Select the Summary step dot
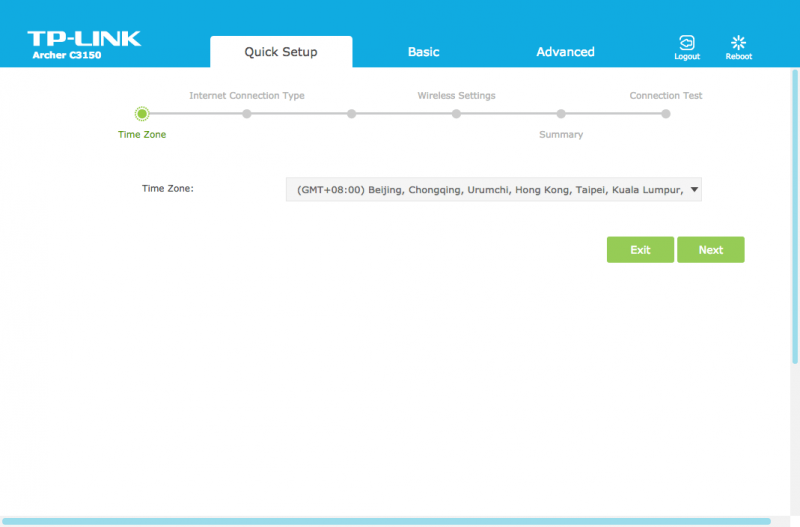This screenshot has width=800, height=527. (x=561, y=114)
